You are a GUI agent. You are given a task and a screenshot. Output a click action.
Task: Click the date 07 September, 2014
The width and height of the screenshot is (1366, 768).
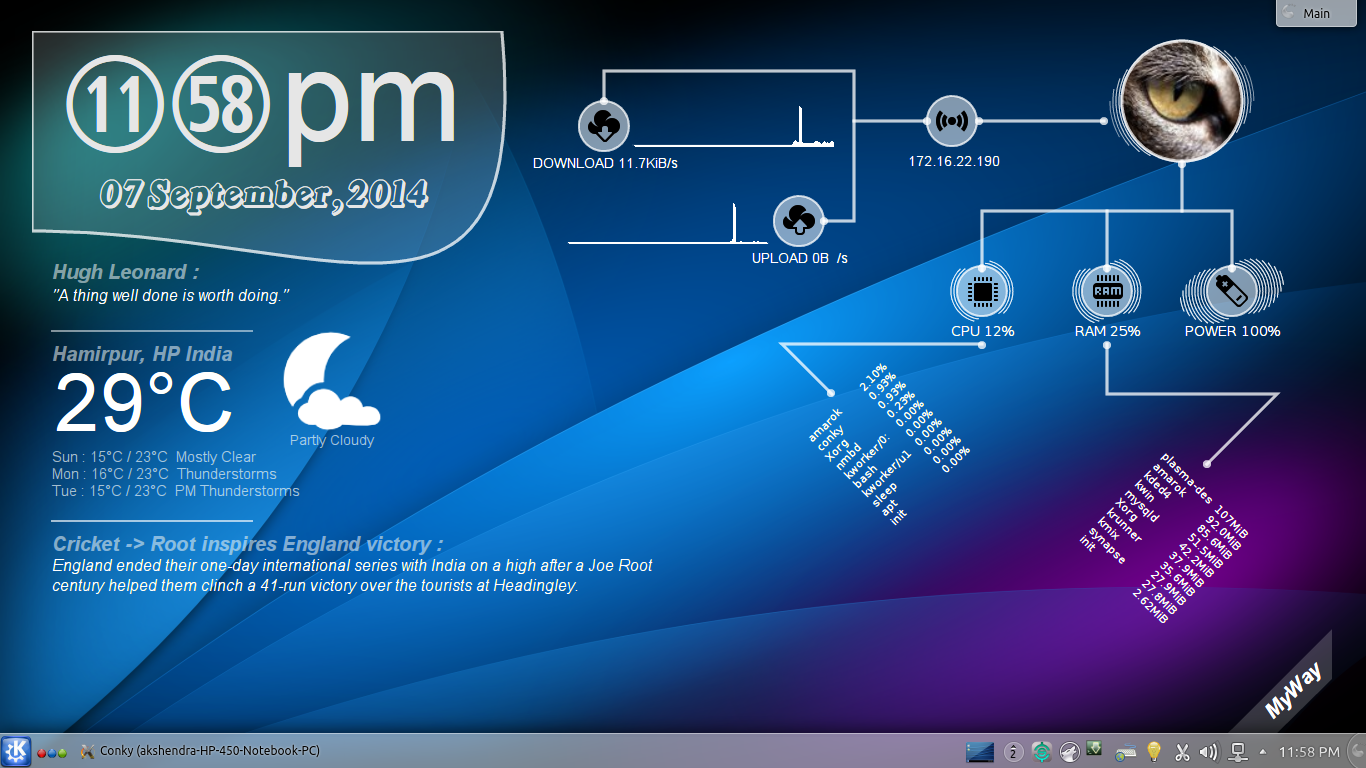264,194
